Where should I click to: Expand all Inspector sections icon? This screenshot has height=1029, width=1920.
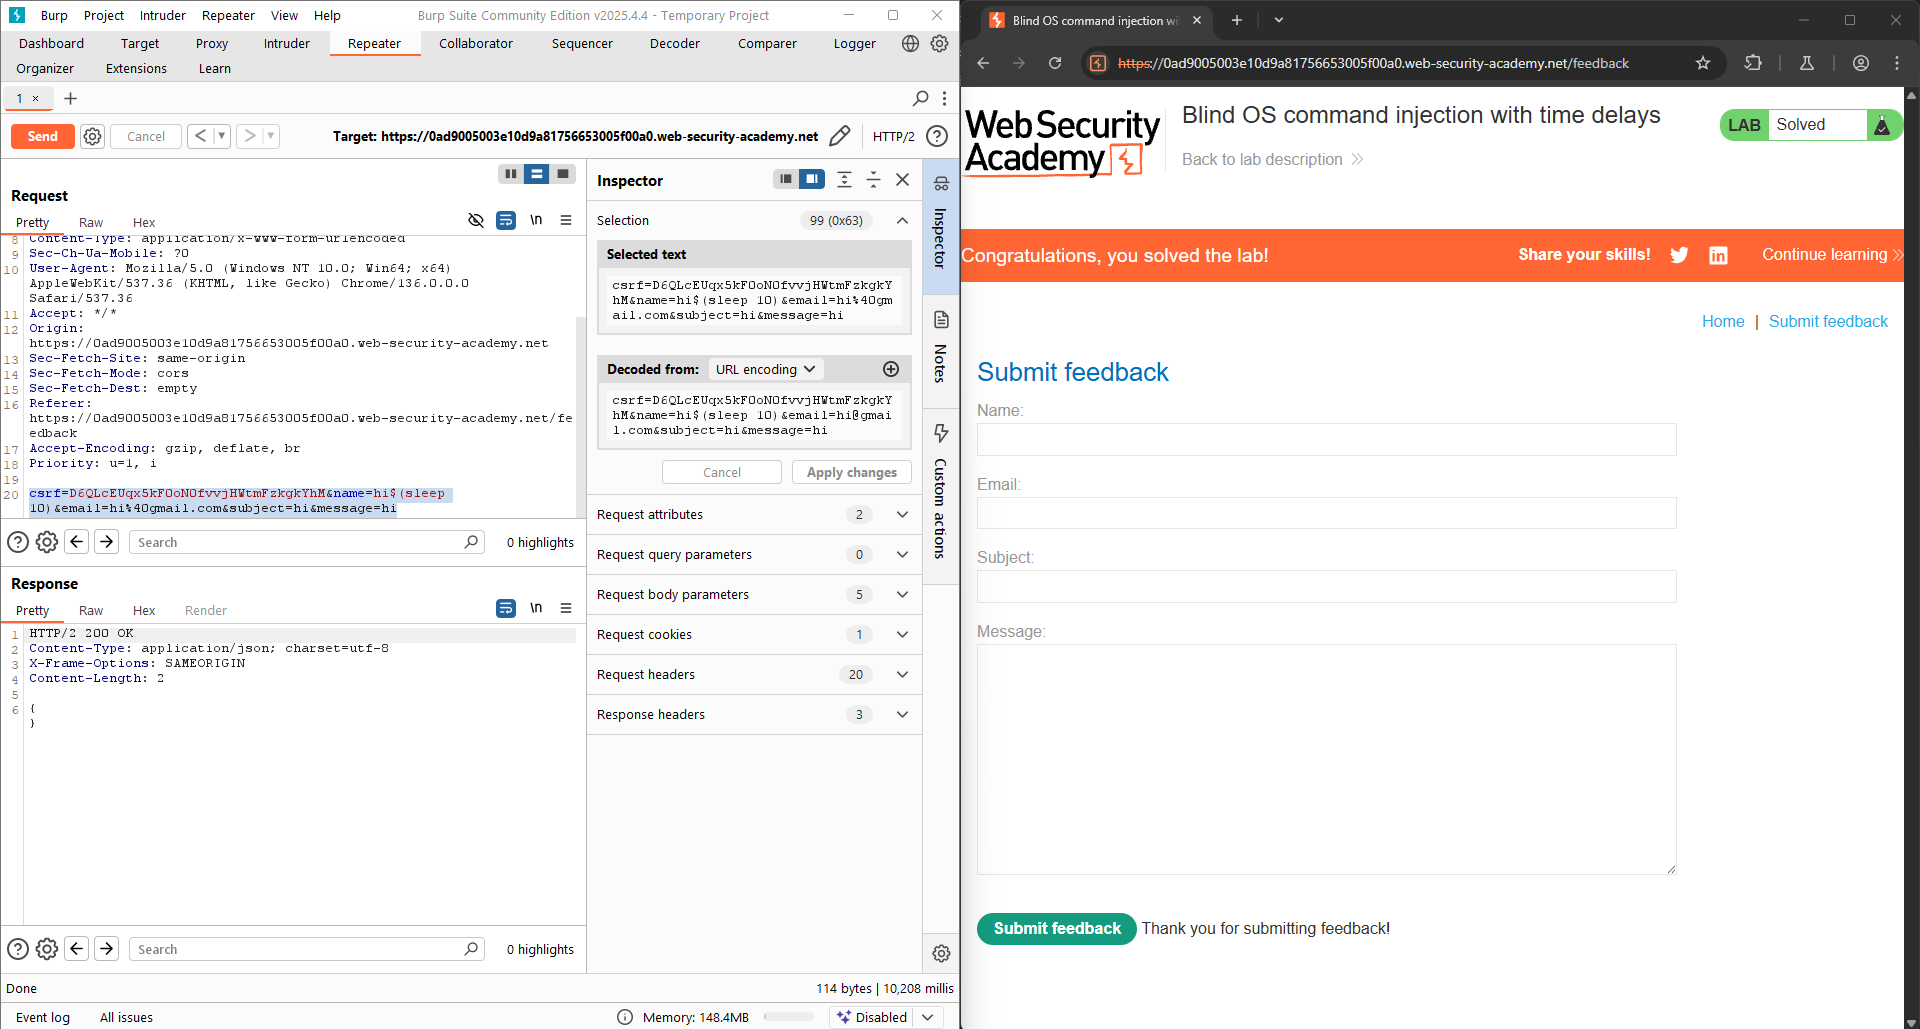click(844, 179)
